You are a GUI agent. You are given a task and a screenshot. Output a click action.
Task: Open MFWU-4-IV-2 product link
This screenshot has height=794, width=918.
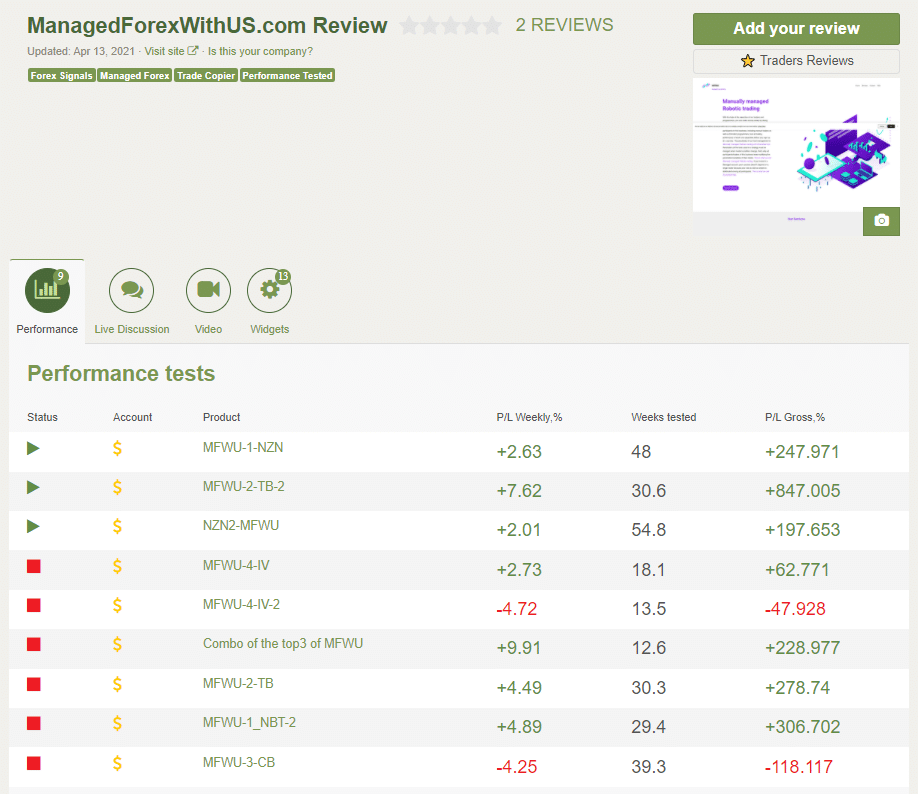tap(241, 604)
